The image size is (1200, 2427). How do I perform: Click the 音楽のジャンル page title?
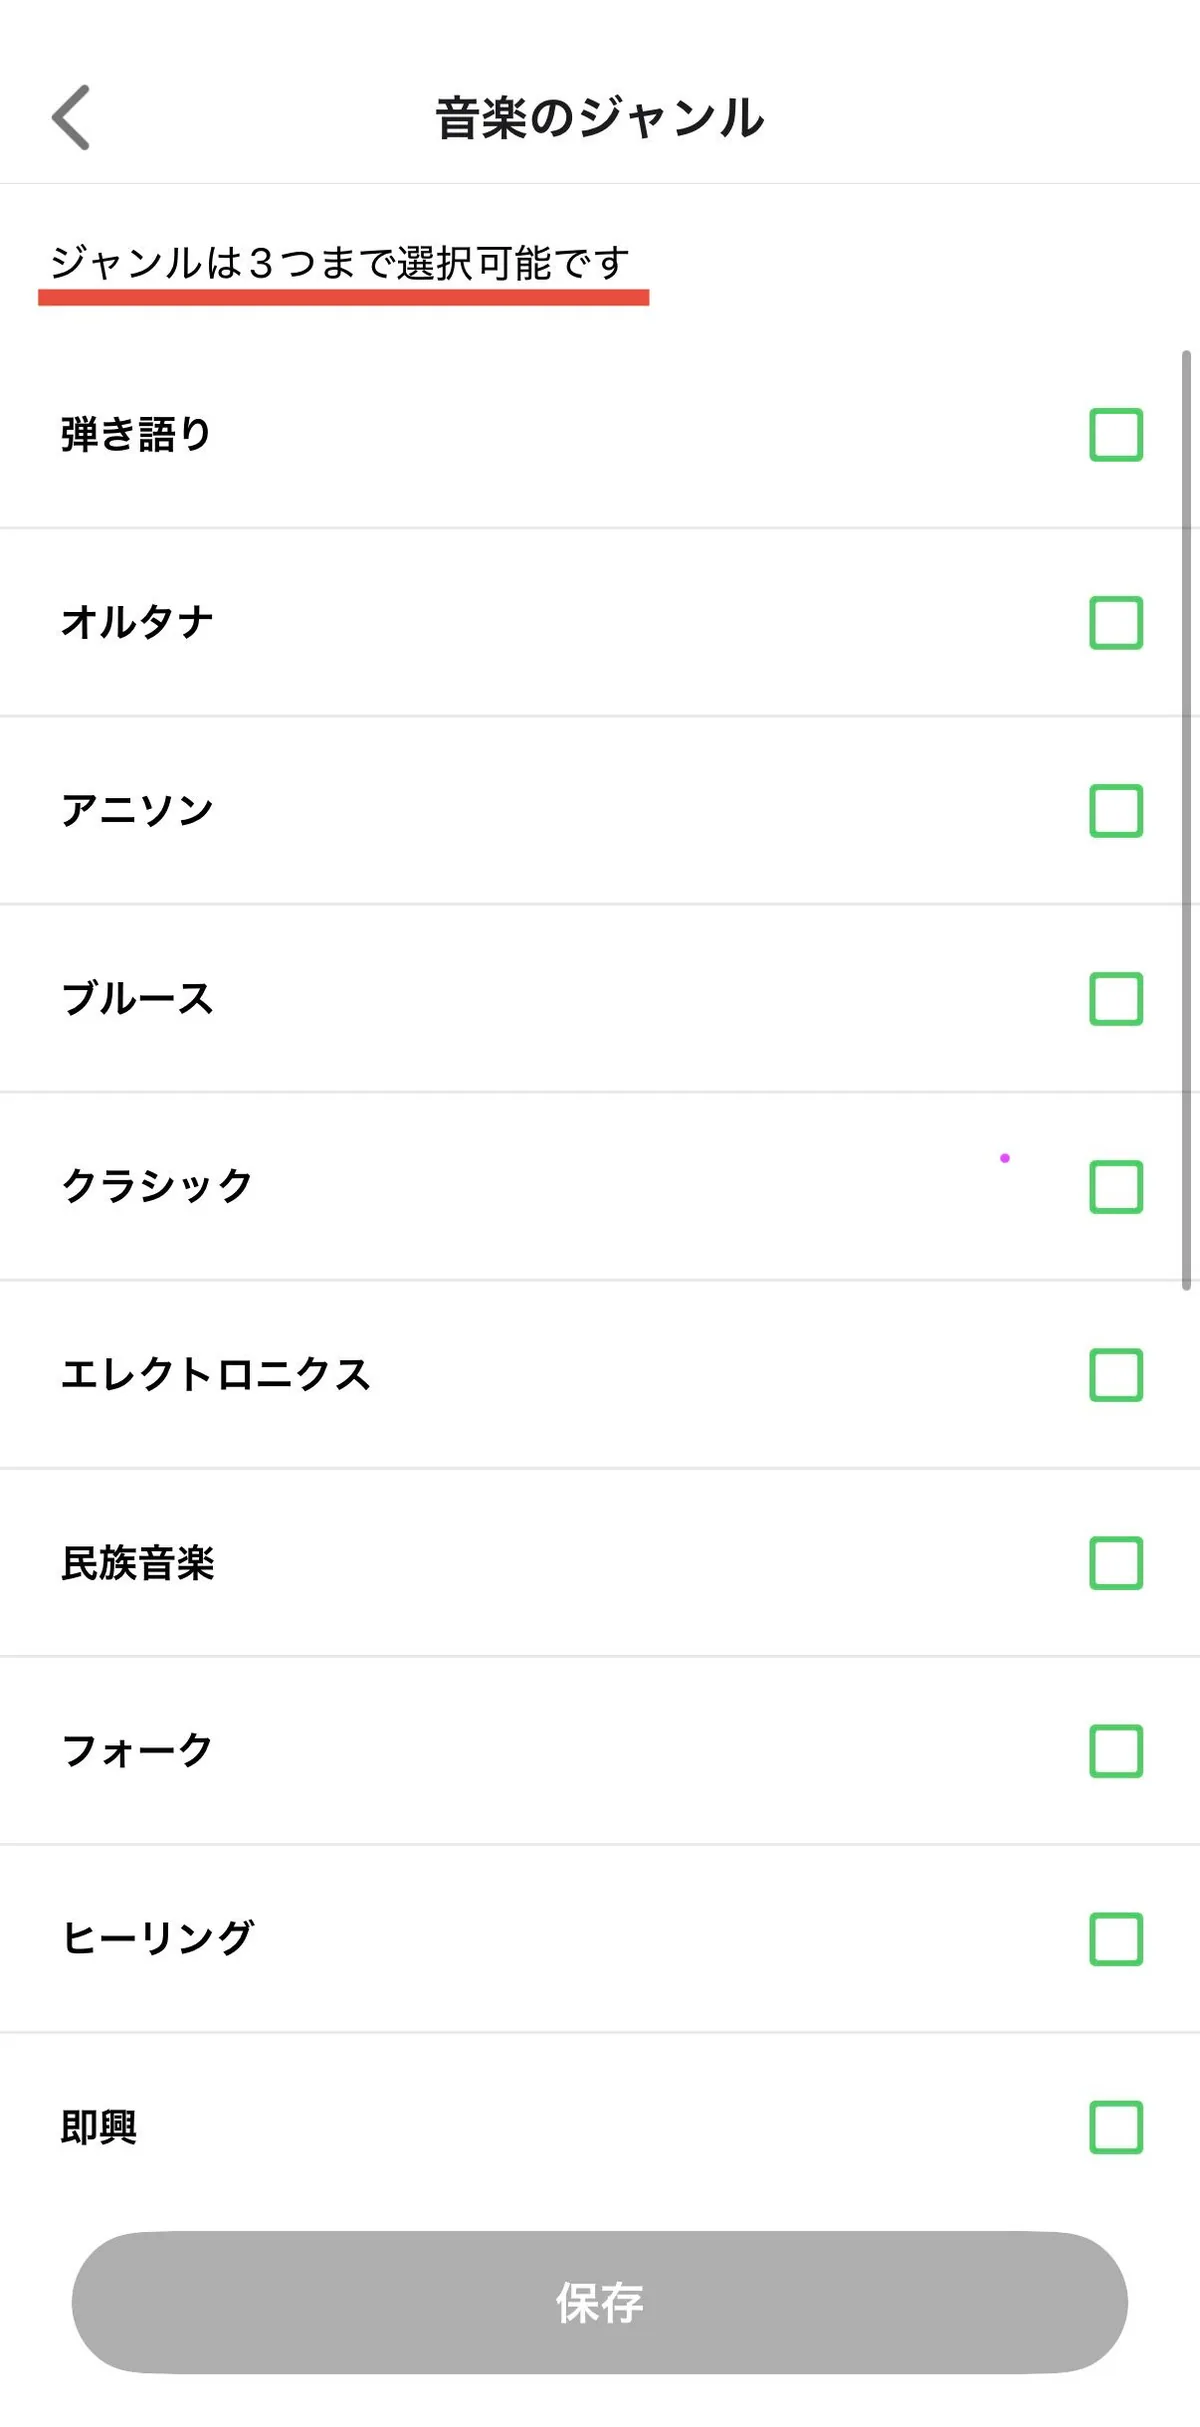tap(600, 117)
